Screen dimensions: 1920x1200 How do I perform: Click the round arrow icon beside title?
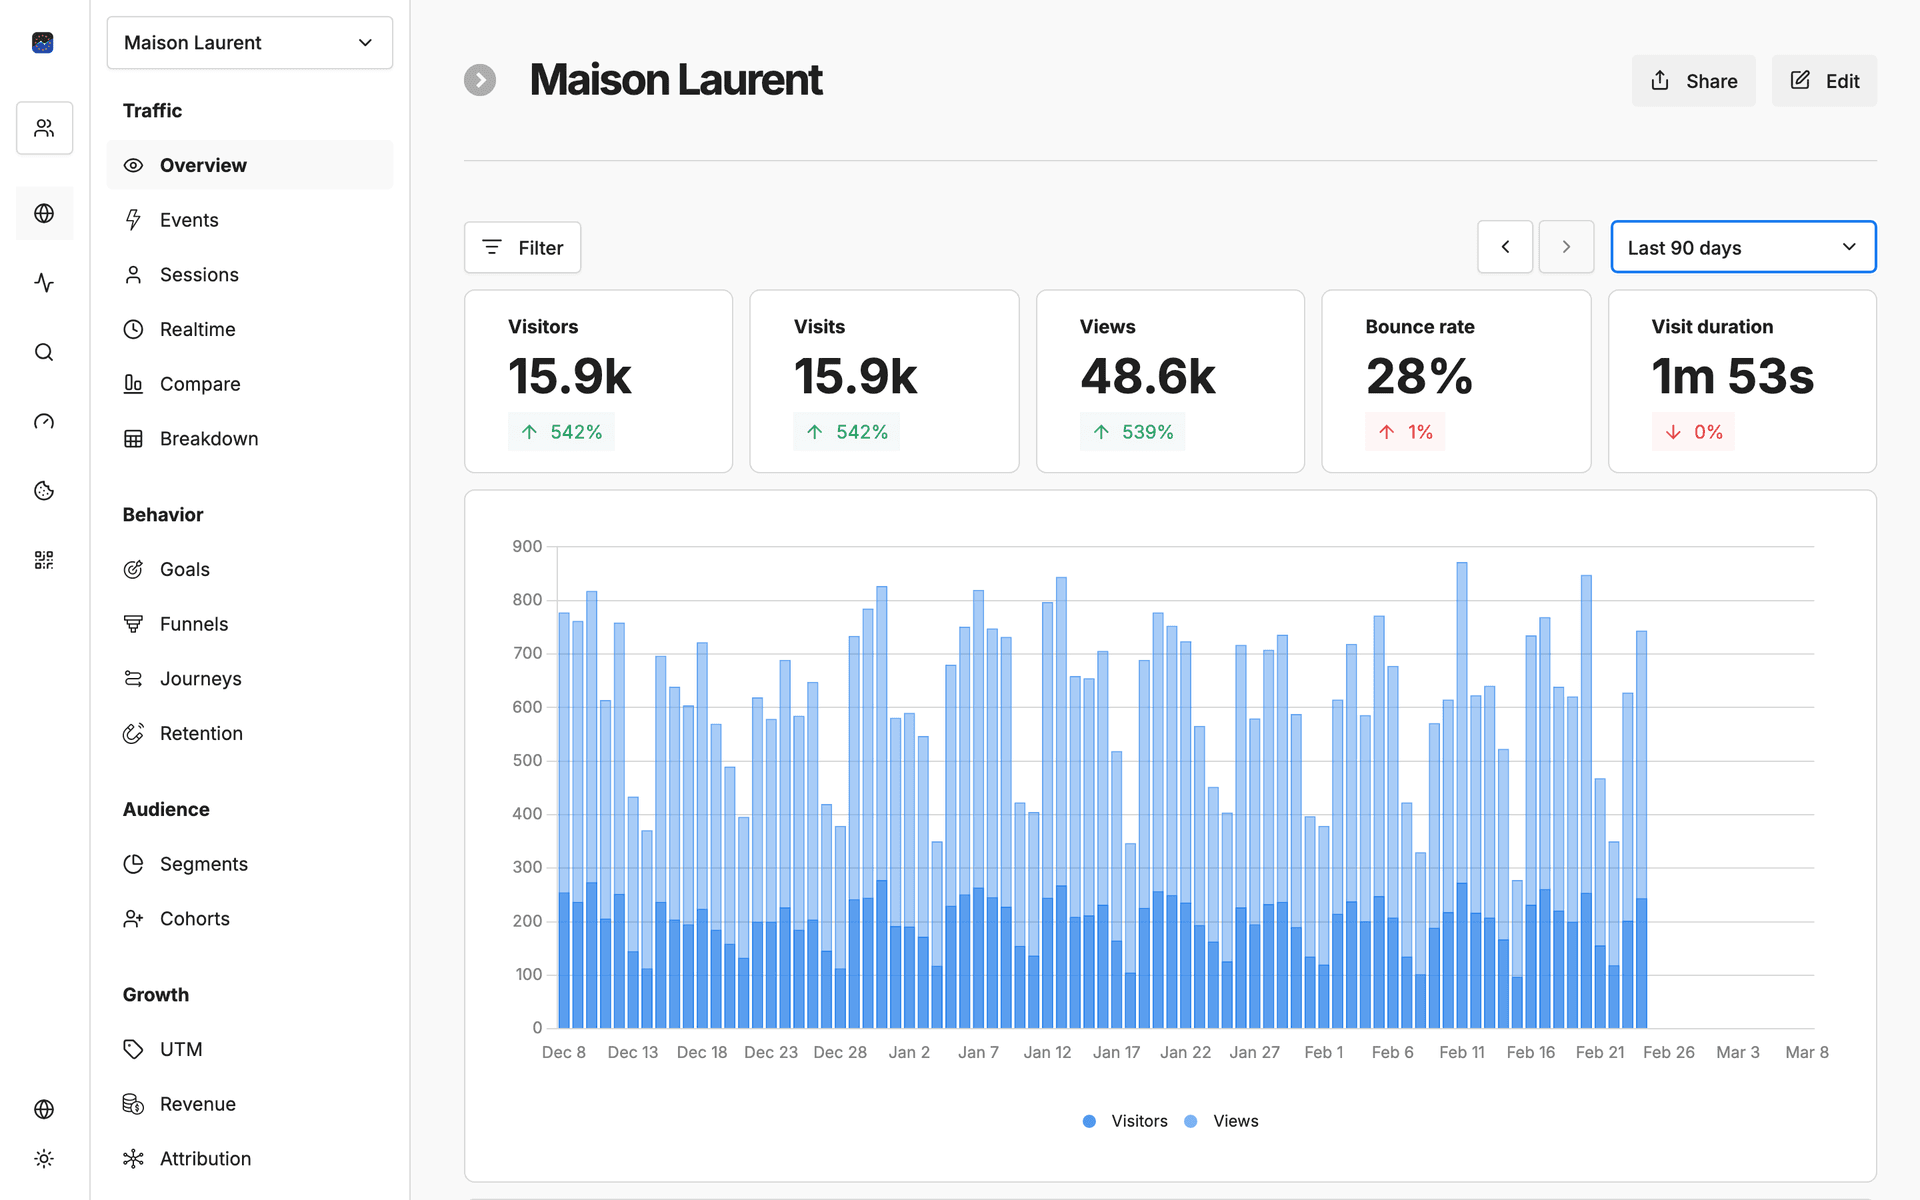click(480, 80)
